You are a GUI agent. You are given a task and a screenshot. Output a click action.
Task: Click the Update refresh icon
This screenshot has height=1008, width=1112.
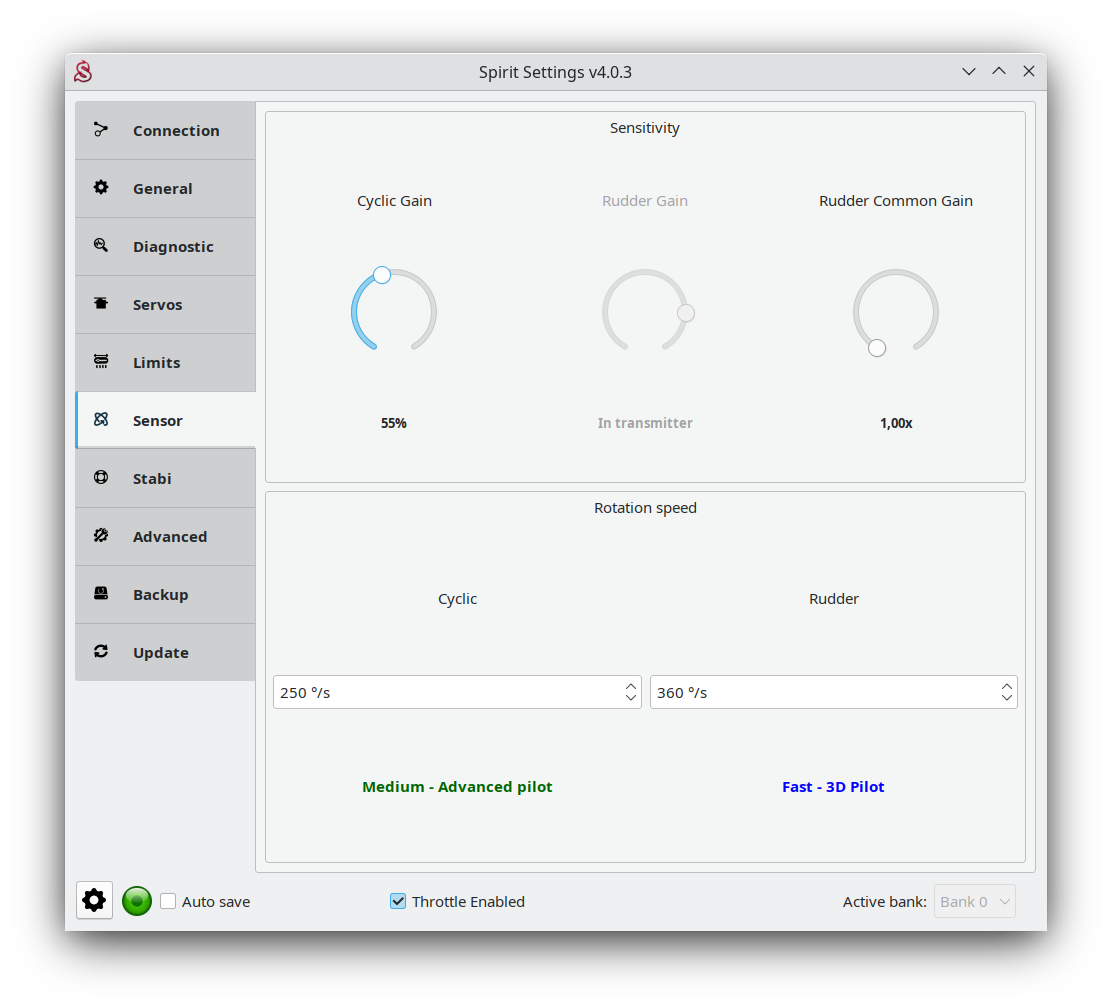tap(100, 652)
